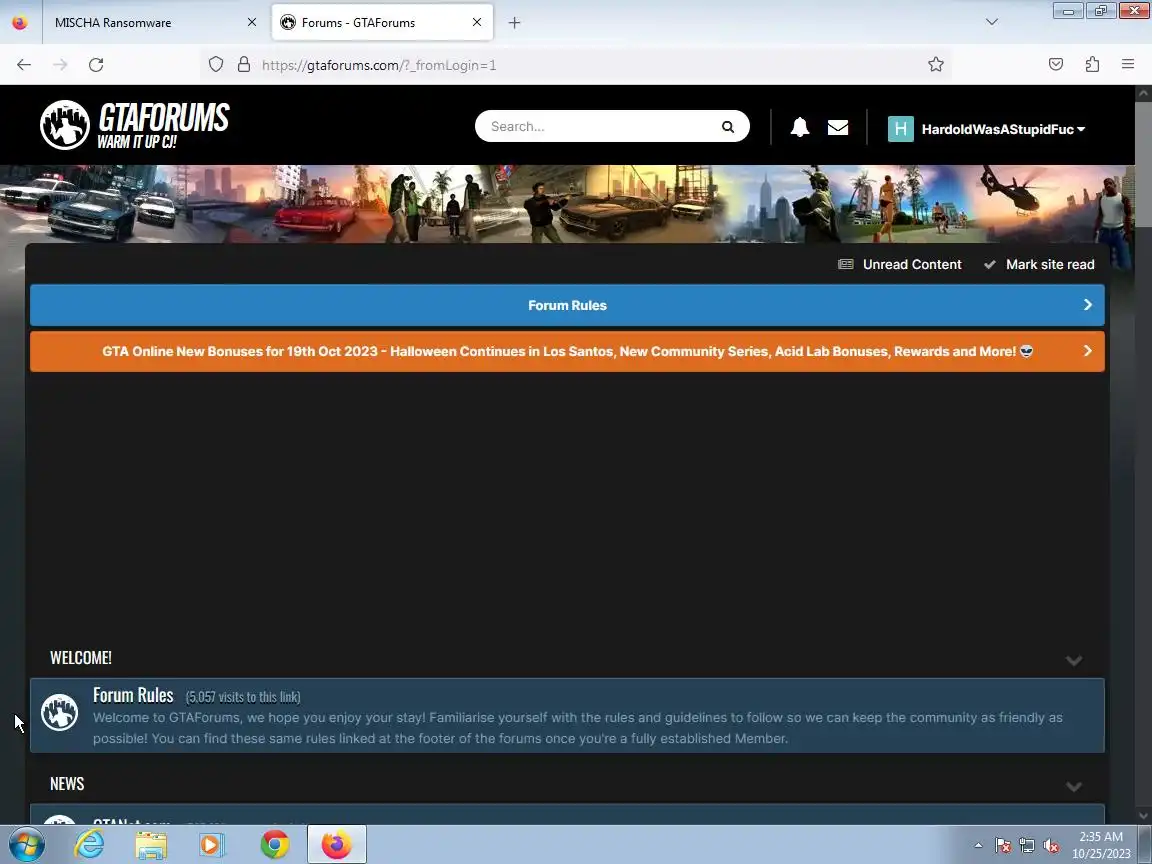Click the GTAForums logo in header
1152x864 pixels.
[134, 125]
